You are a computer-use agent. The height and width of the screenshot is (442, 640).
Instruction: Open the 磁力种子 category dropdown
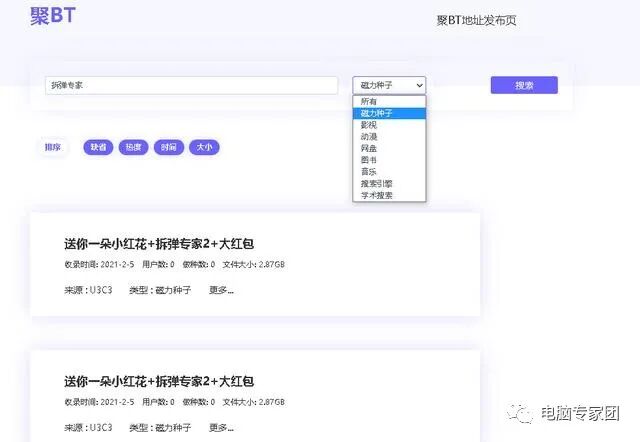(x=389, y=85)
